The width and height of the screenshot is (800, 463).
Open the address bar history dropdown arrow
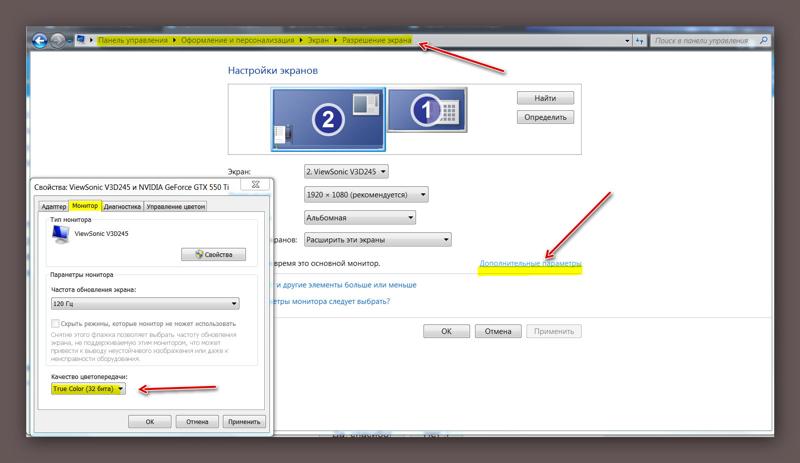point(627,41)
